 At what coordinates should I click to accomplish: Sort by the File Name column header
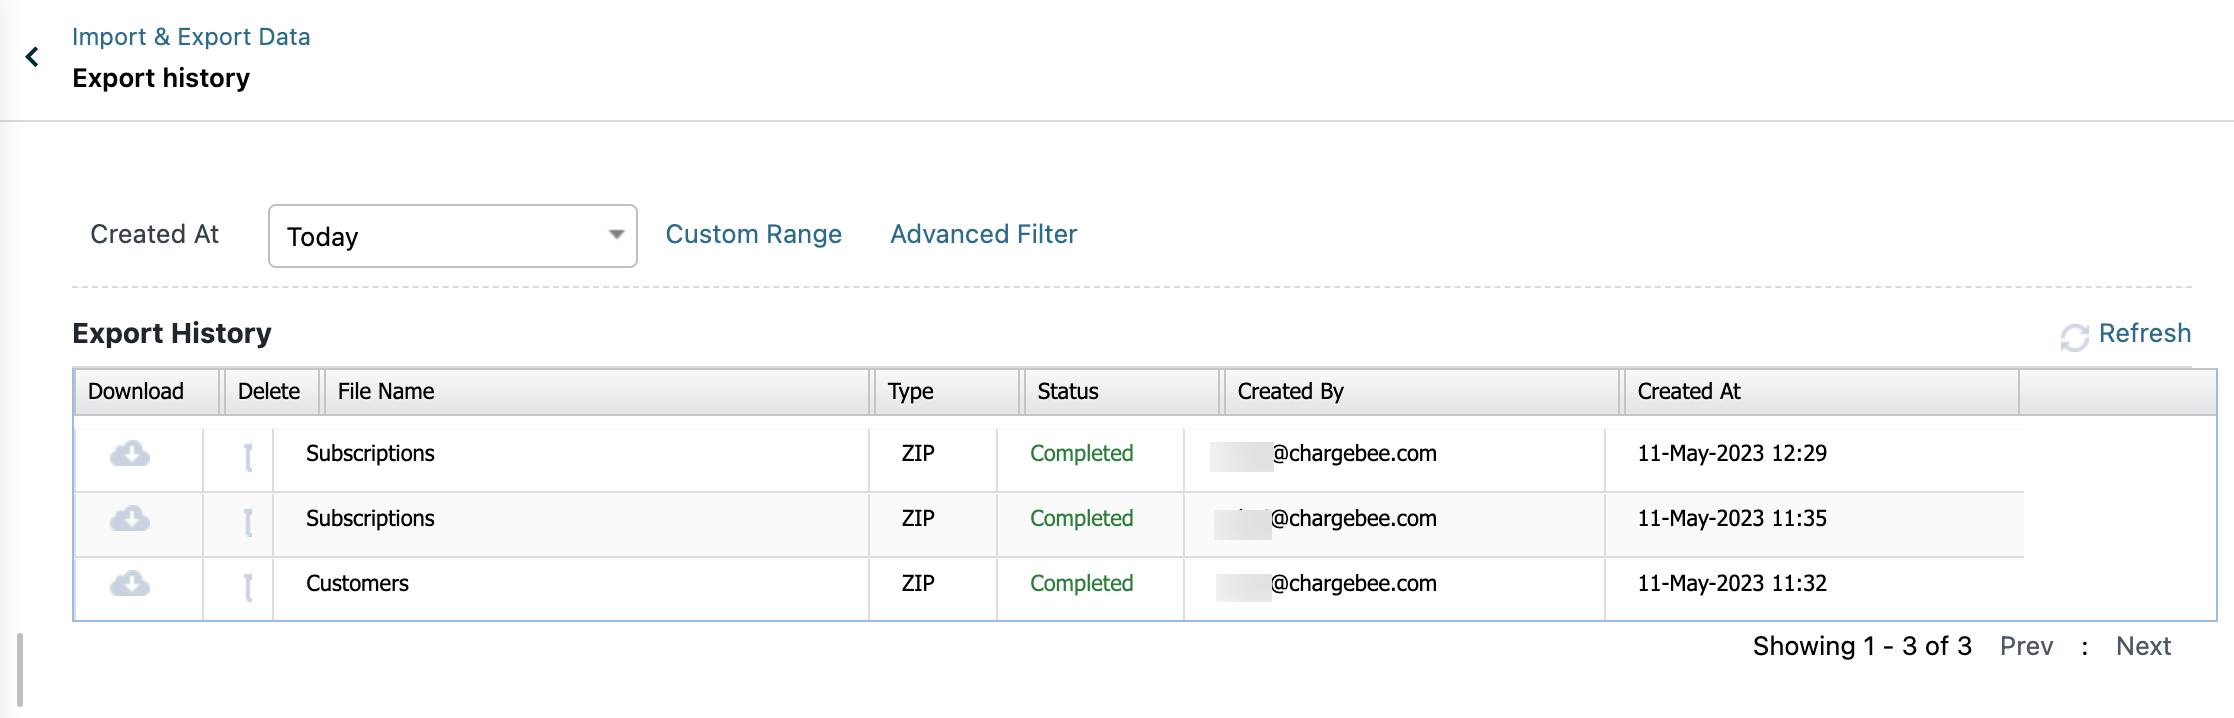tap(386, 392)
